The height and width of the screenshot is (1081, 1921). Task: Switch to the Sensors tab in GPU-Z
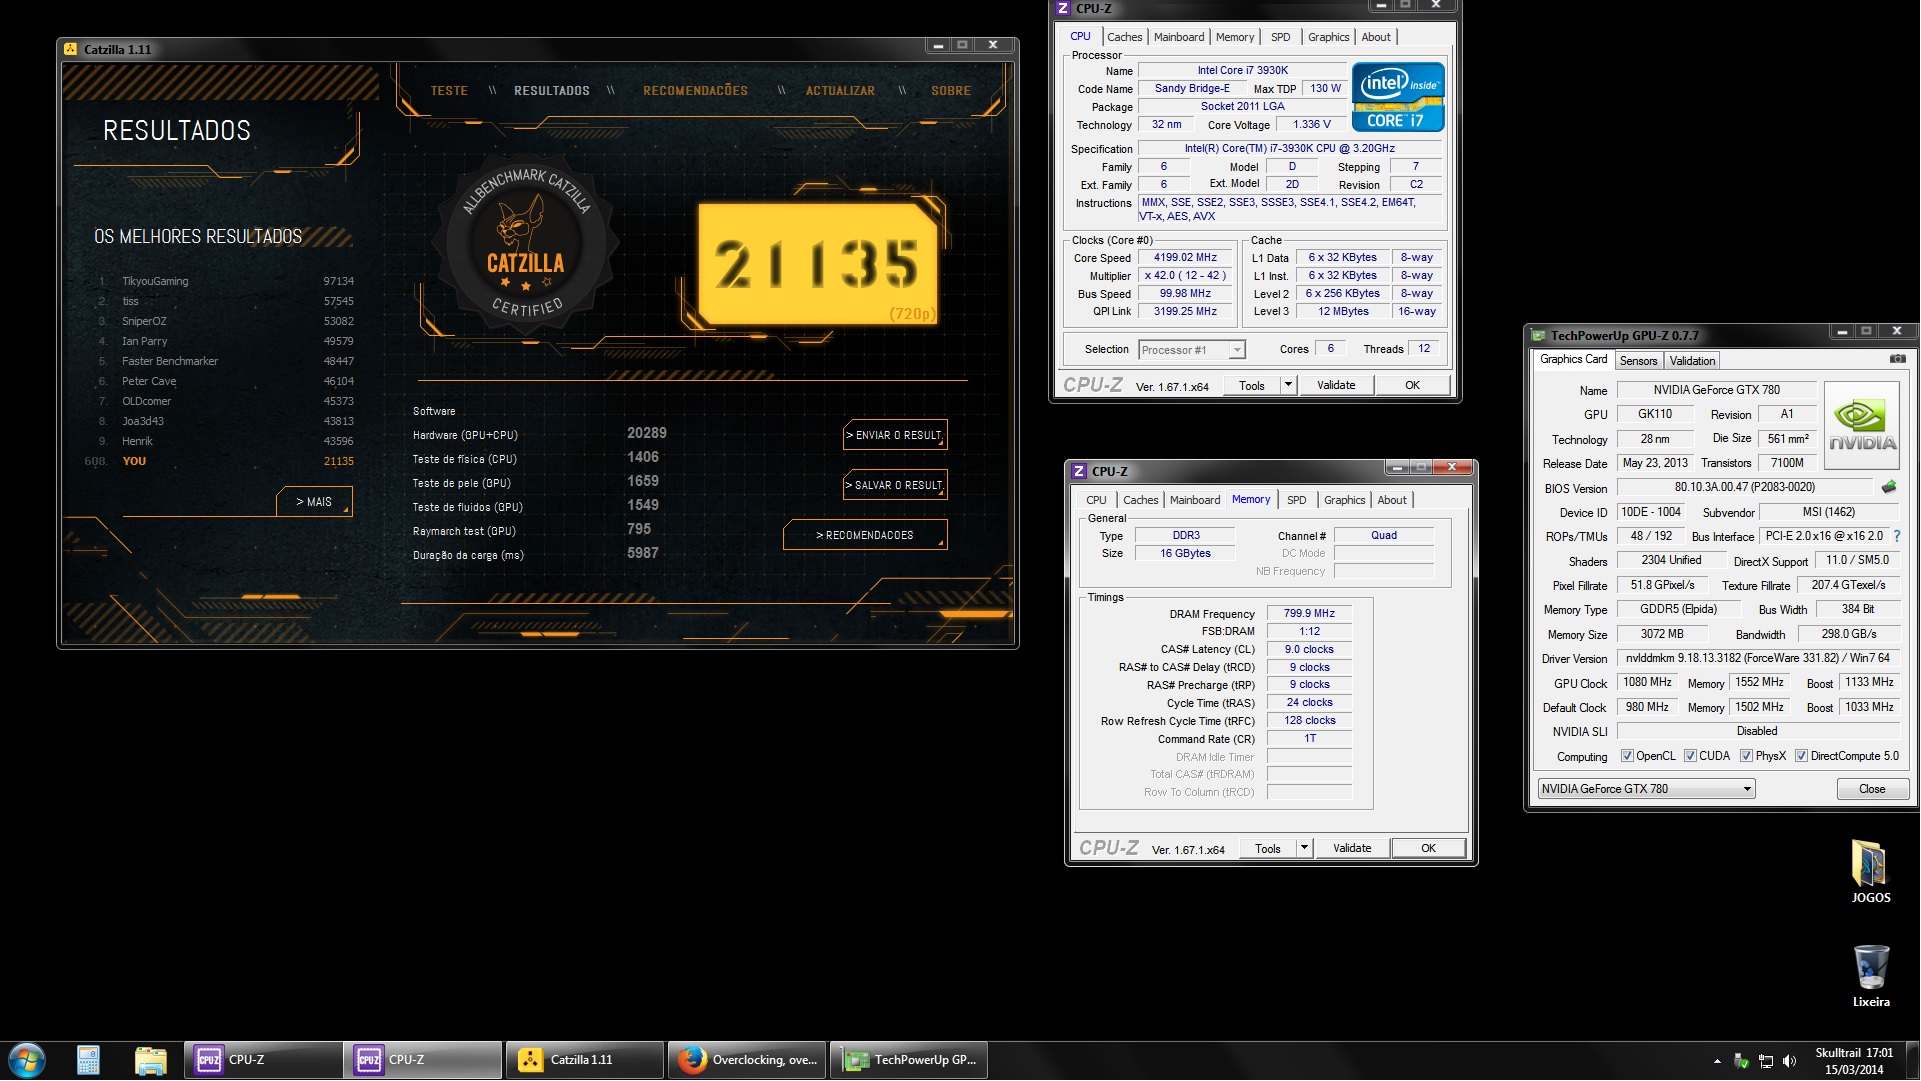(1638, 361)
